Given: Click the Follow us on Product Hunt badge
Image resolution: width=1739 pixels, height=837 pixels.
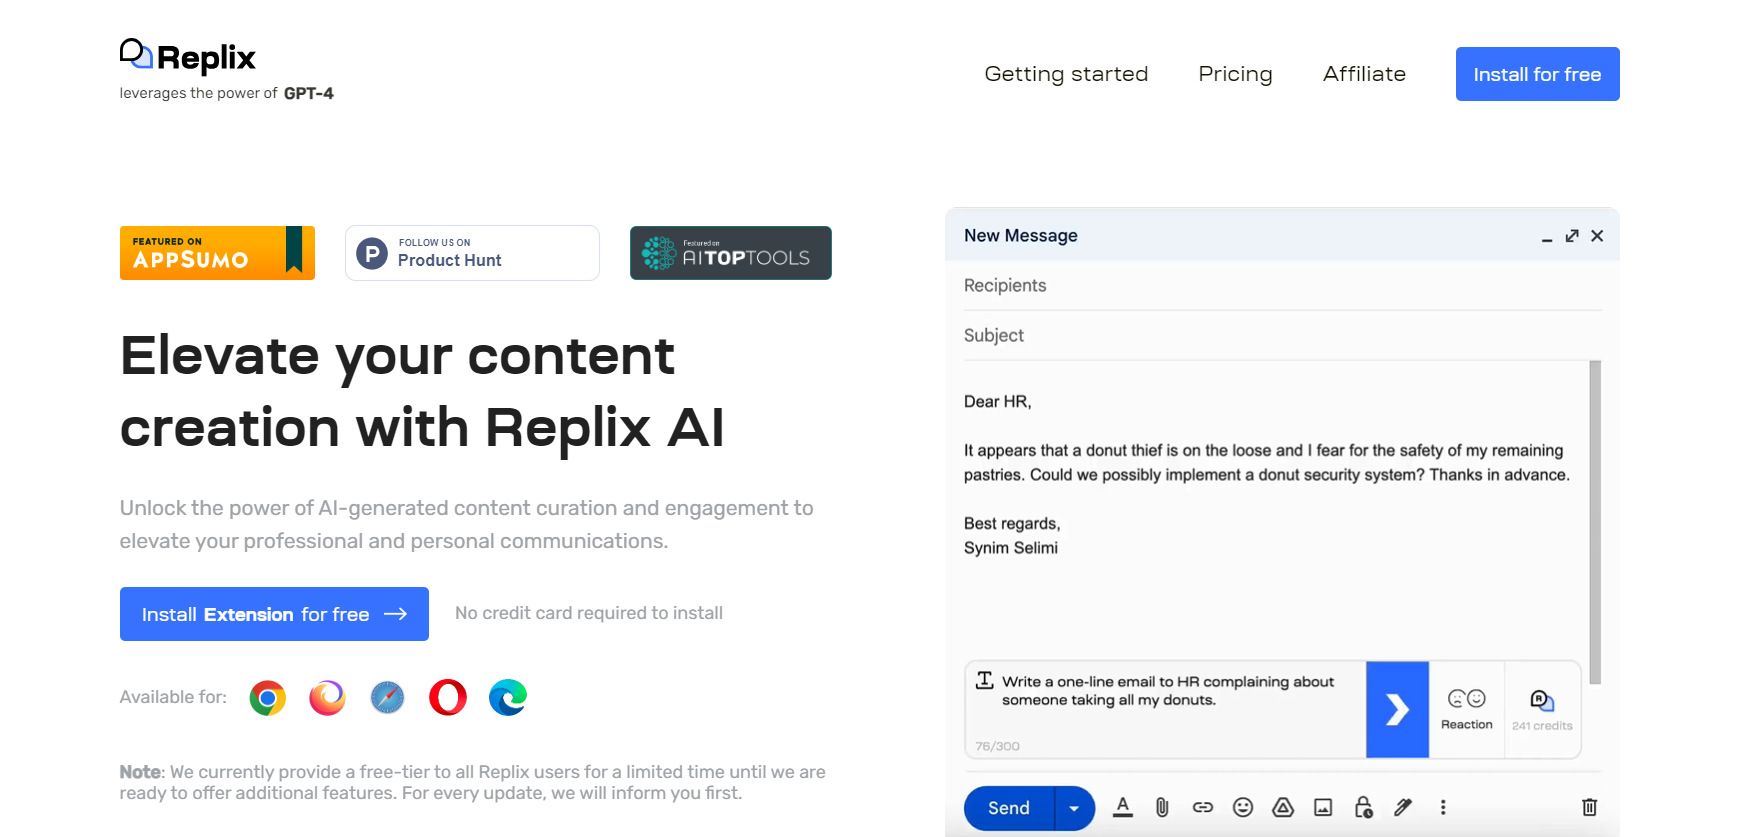Looking at the screenshot, I should [x=472, y=253].
